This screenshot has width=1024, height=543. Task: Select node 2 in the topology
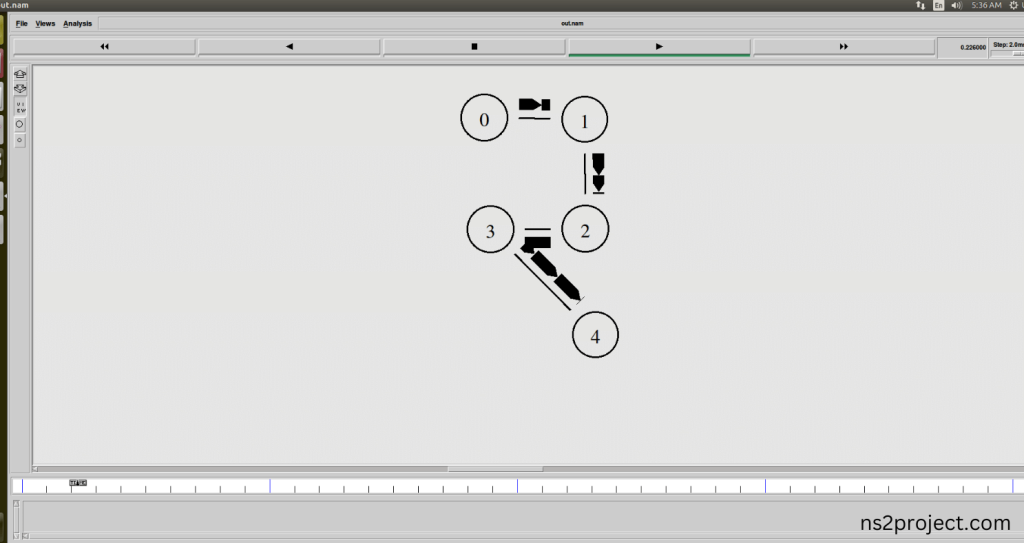[x=585, y=229]
